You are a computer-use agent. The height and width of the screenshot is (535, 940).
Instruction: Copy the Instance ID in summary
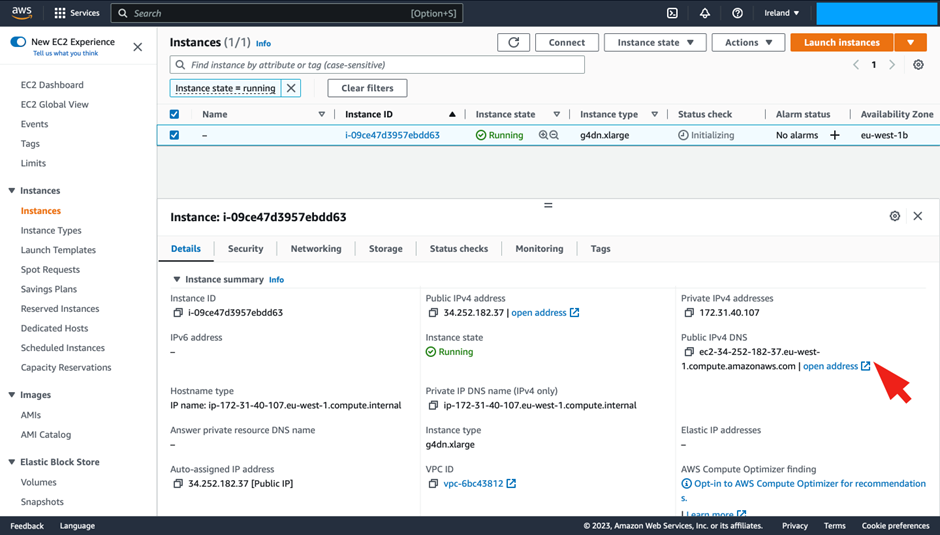pos(178,312)
